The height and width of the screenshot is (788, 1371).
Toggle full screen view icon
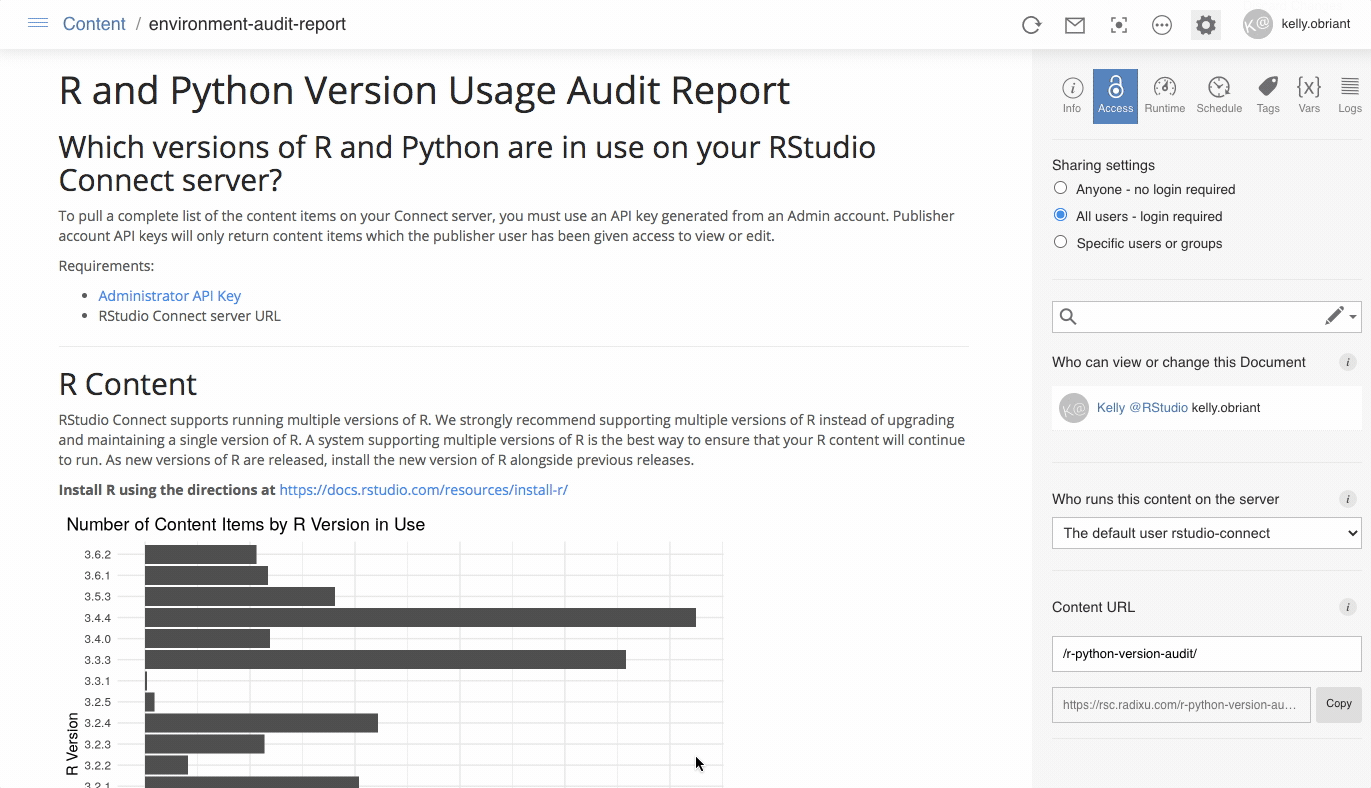coord(1119,25)
